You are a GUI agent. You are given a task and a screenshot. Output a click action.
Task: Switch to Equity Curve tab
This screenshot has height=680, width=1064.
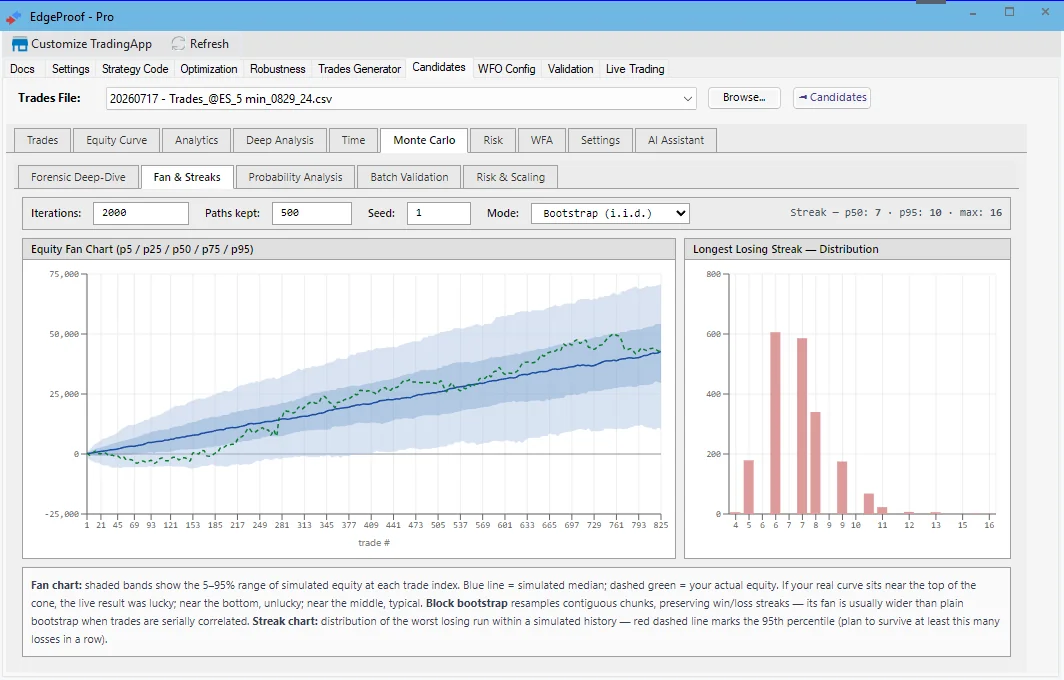coord(117,140)
